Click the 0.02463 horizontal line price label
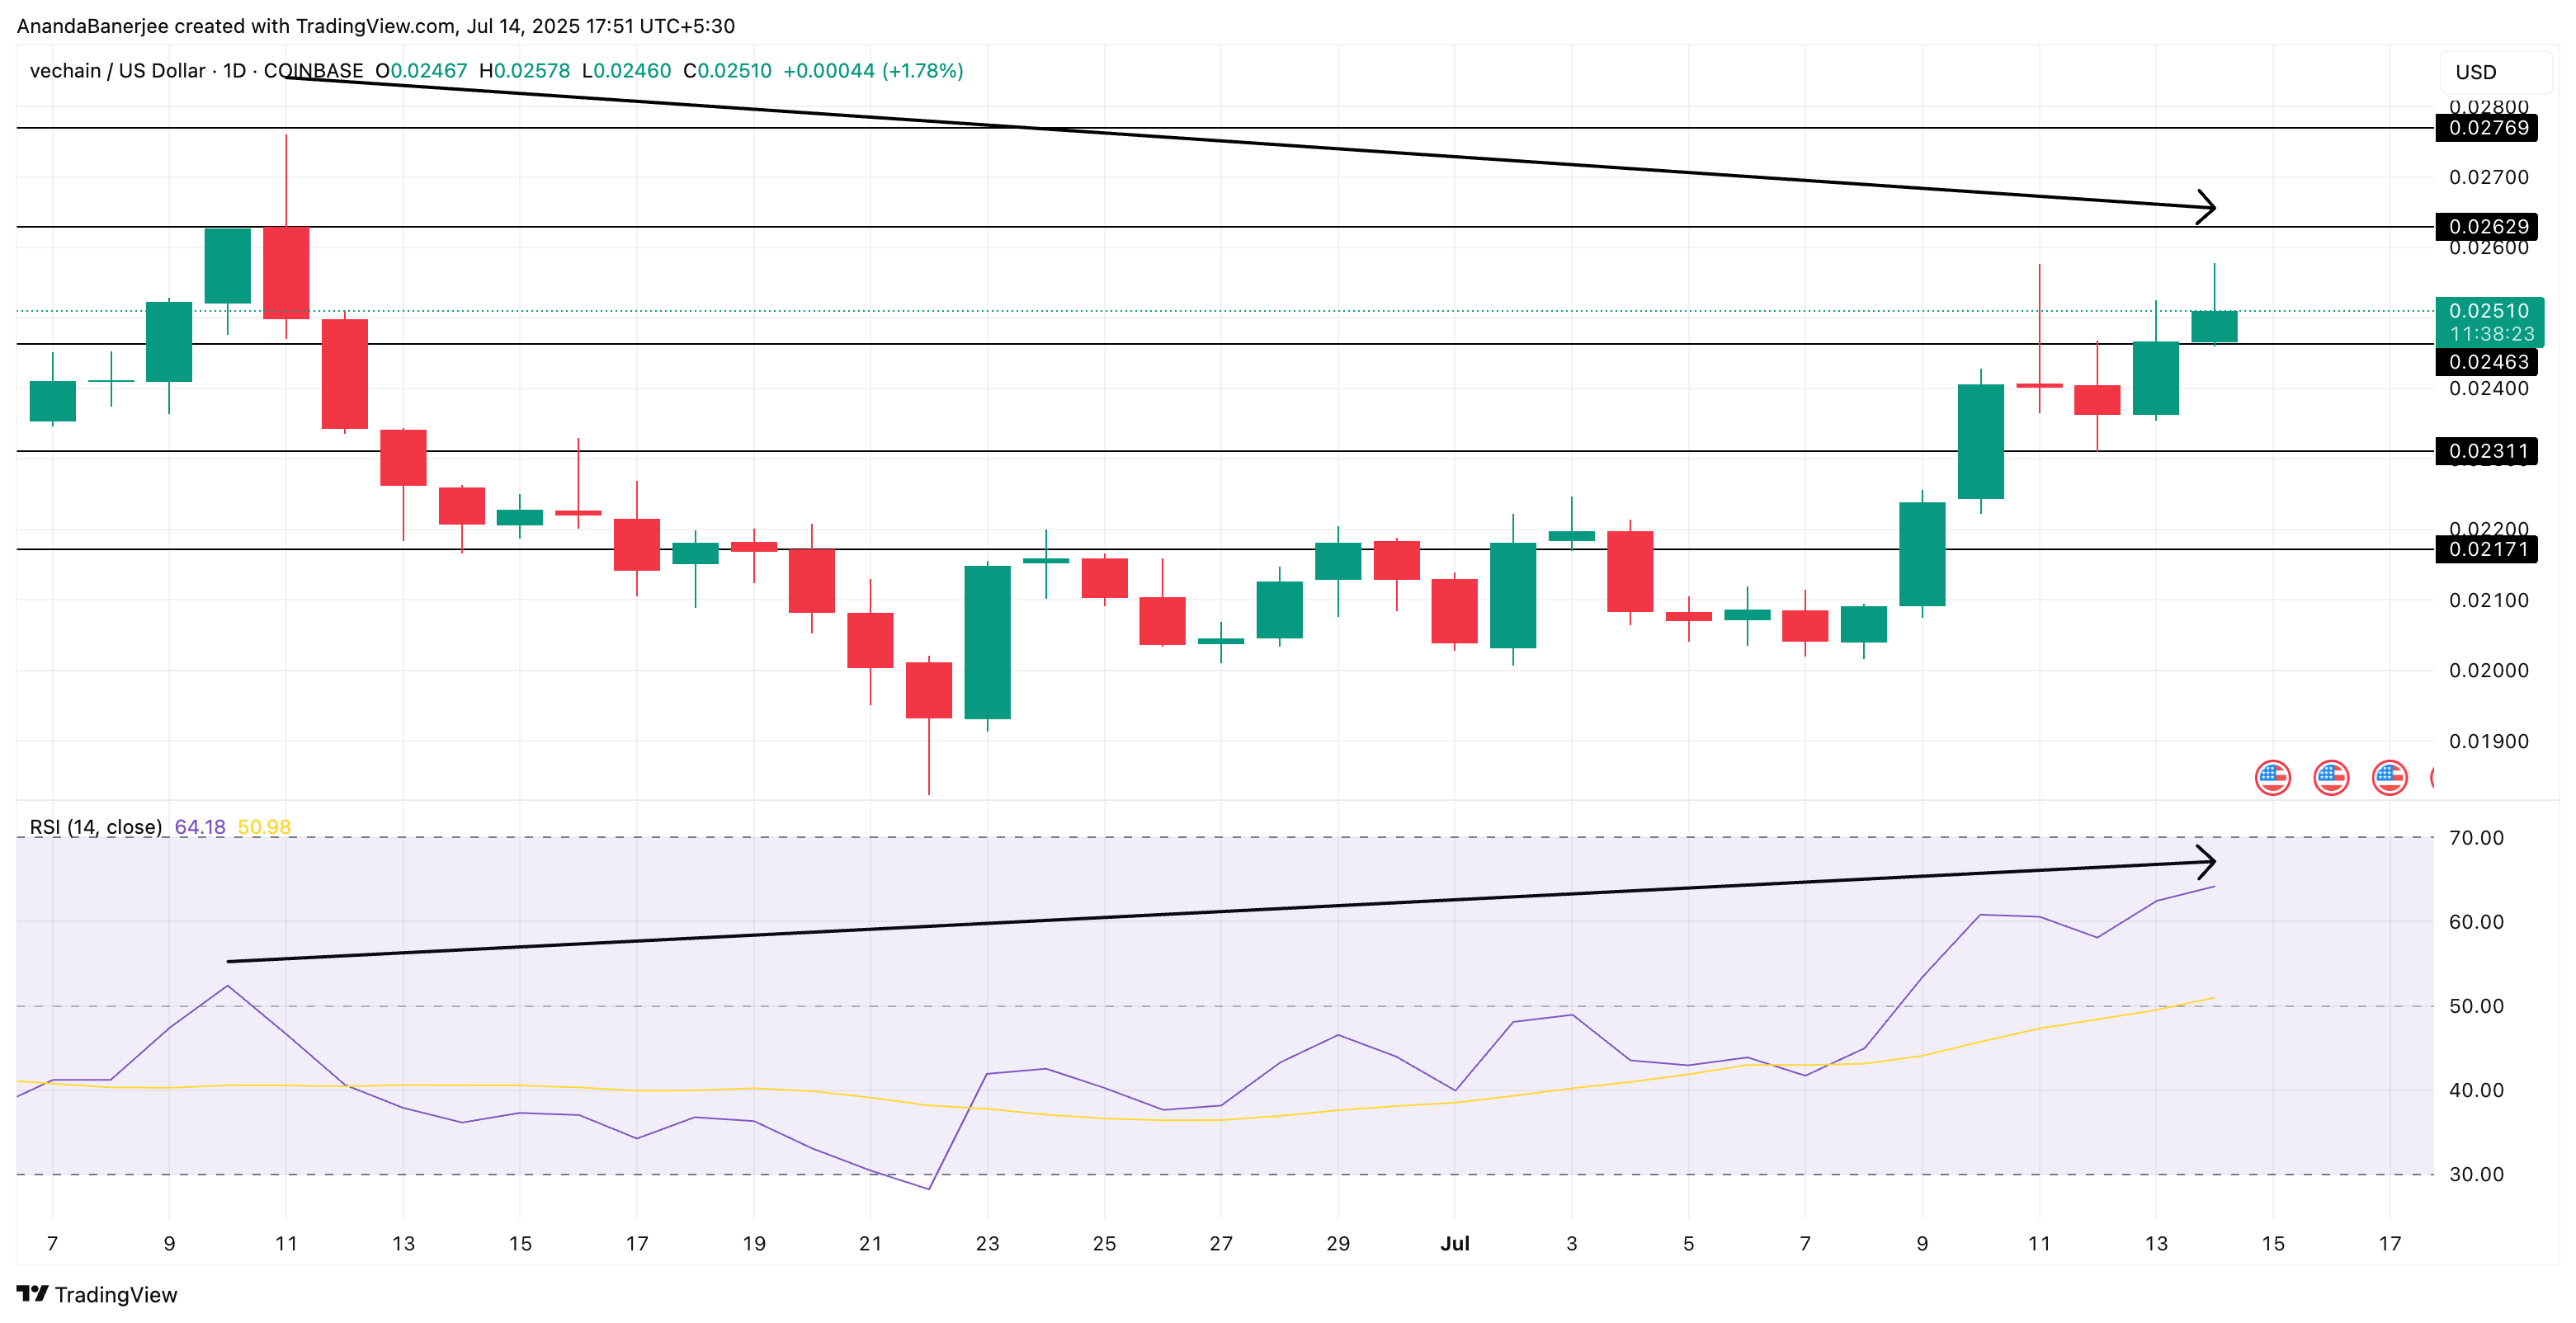This screenshot has height=1323, width=2576. tap(2488, 362)
